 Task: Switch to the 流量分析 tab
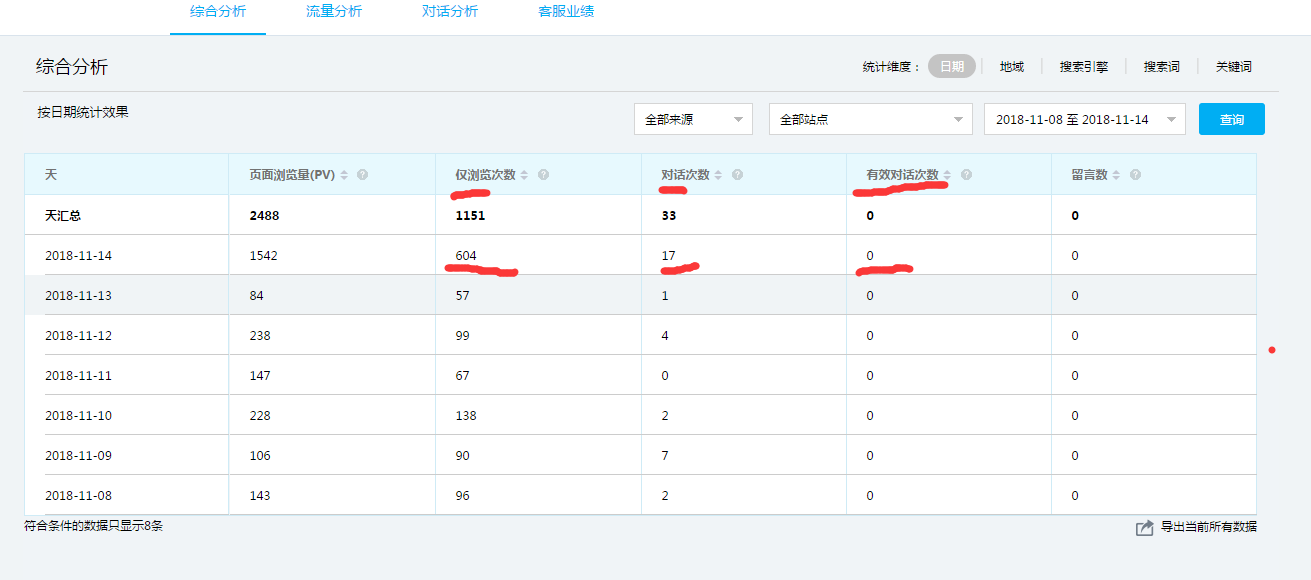[334, 12]
